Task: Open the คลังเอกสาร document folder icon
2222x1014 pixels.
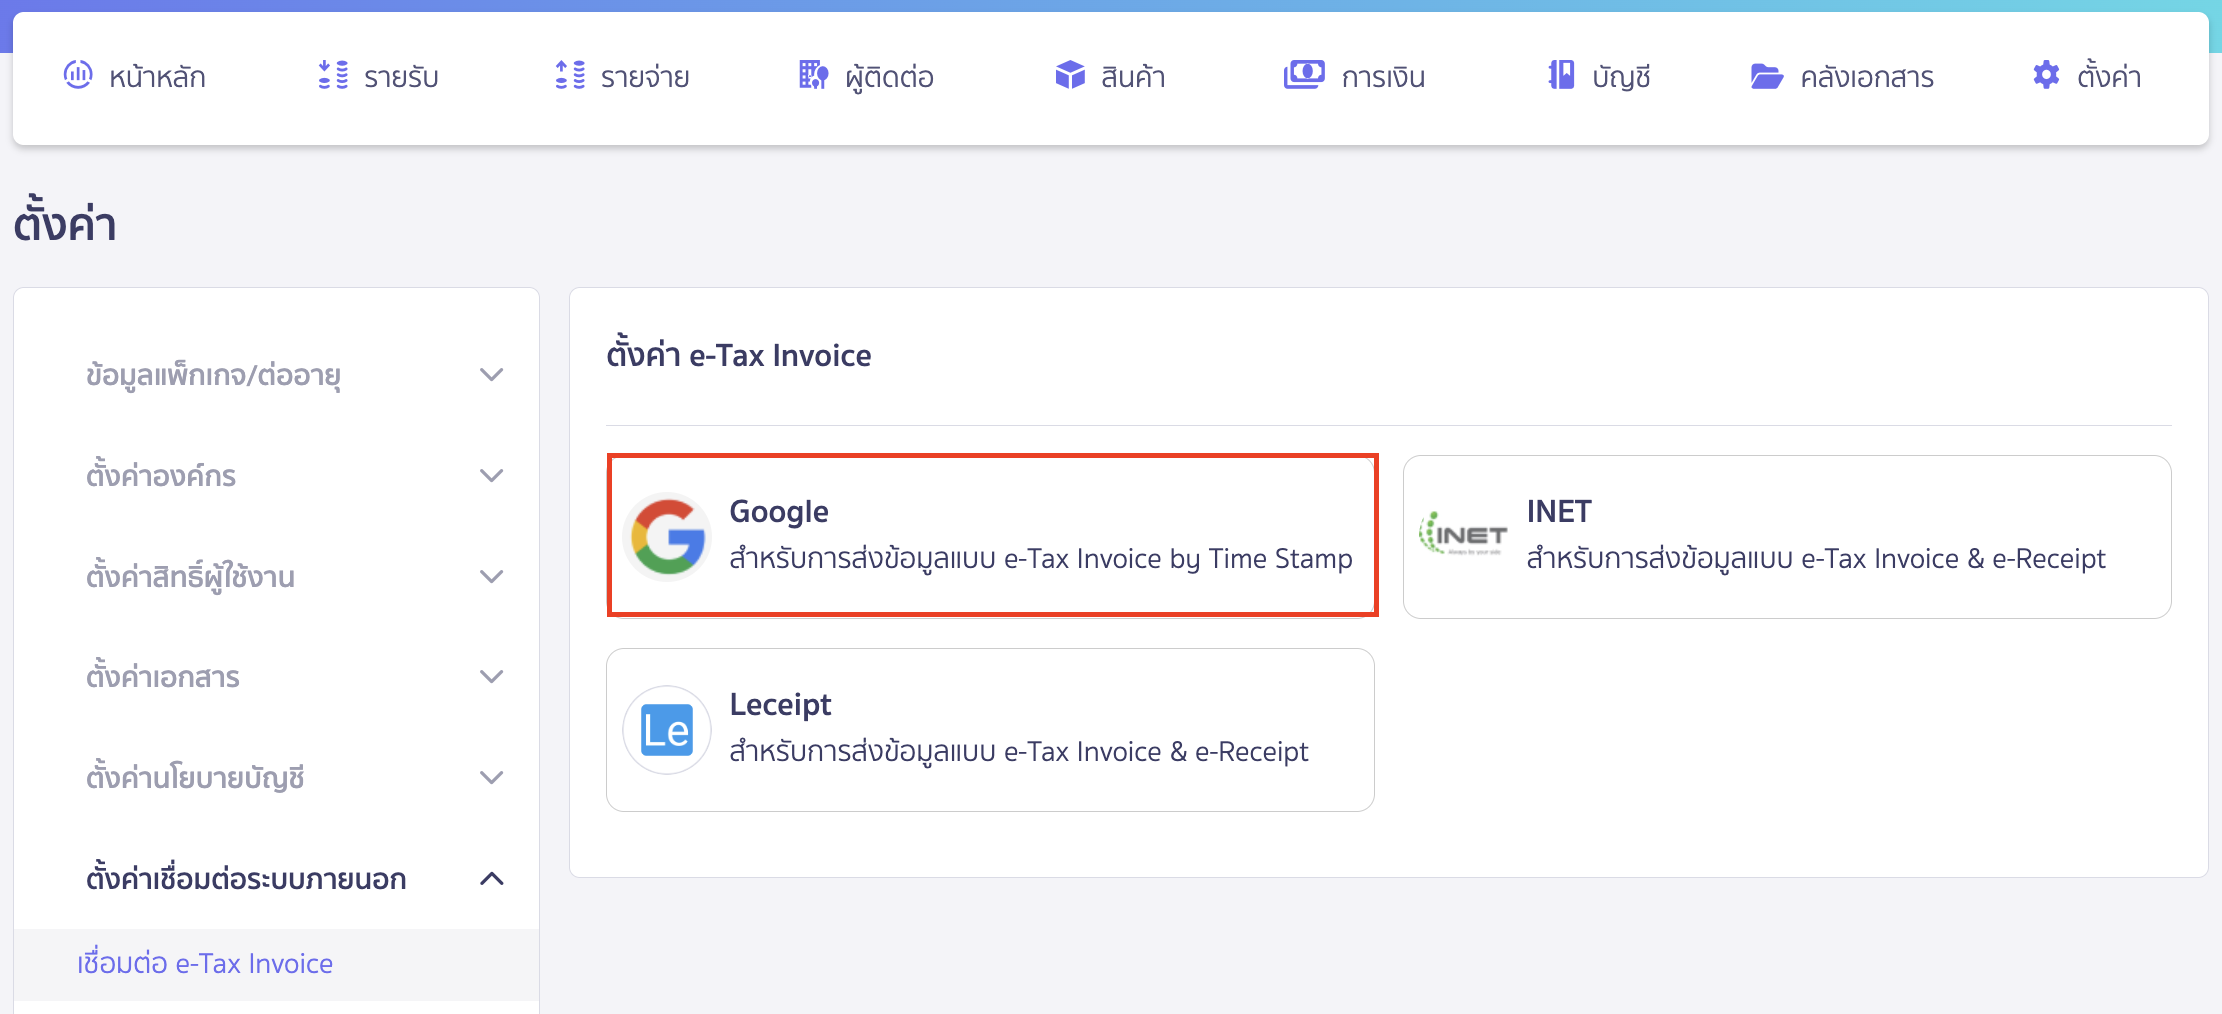Action: 1769,76
